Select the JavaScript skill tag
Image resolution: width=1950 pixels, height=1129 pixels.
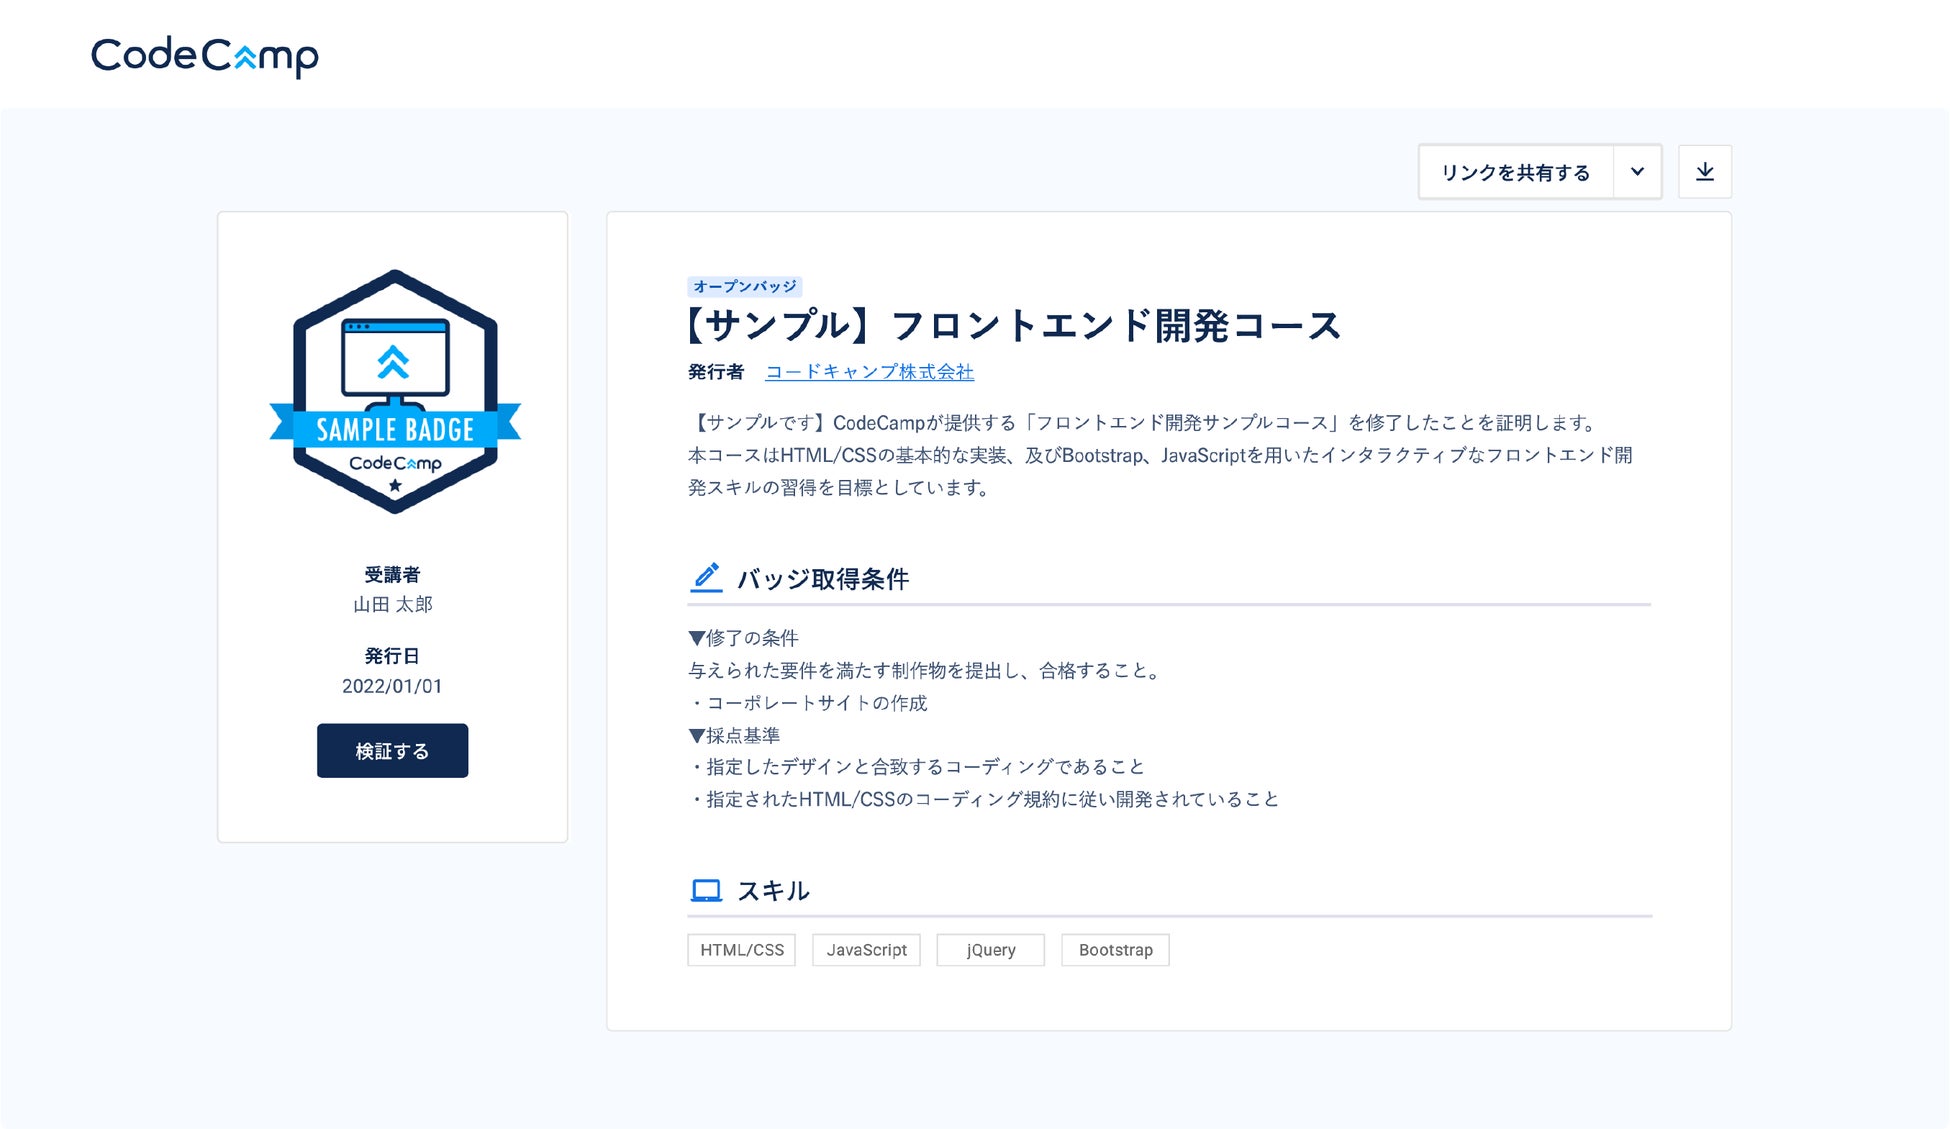pyautogui.click(x=866, y=950)
